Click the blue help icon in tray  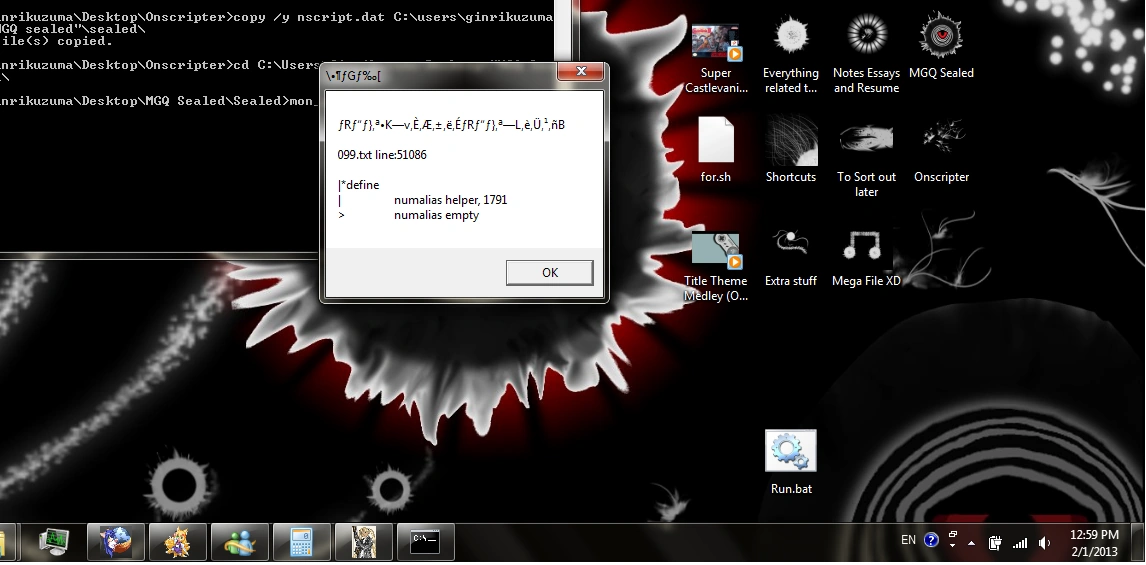point(931,540)
